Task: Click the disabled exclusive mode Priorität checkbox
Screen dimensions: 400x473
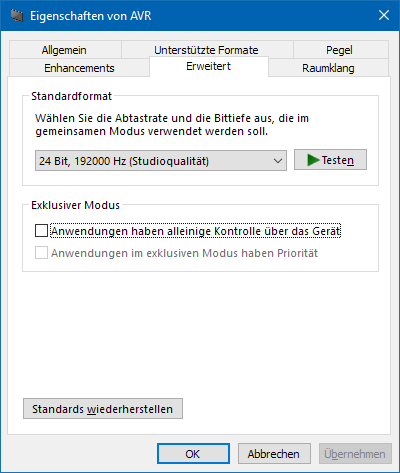Action: [41, 253]
